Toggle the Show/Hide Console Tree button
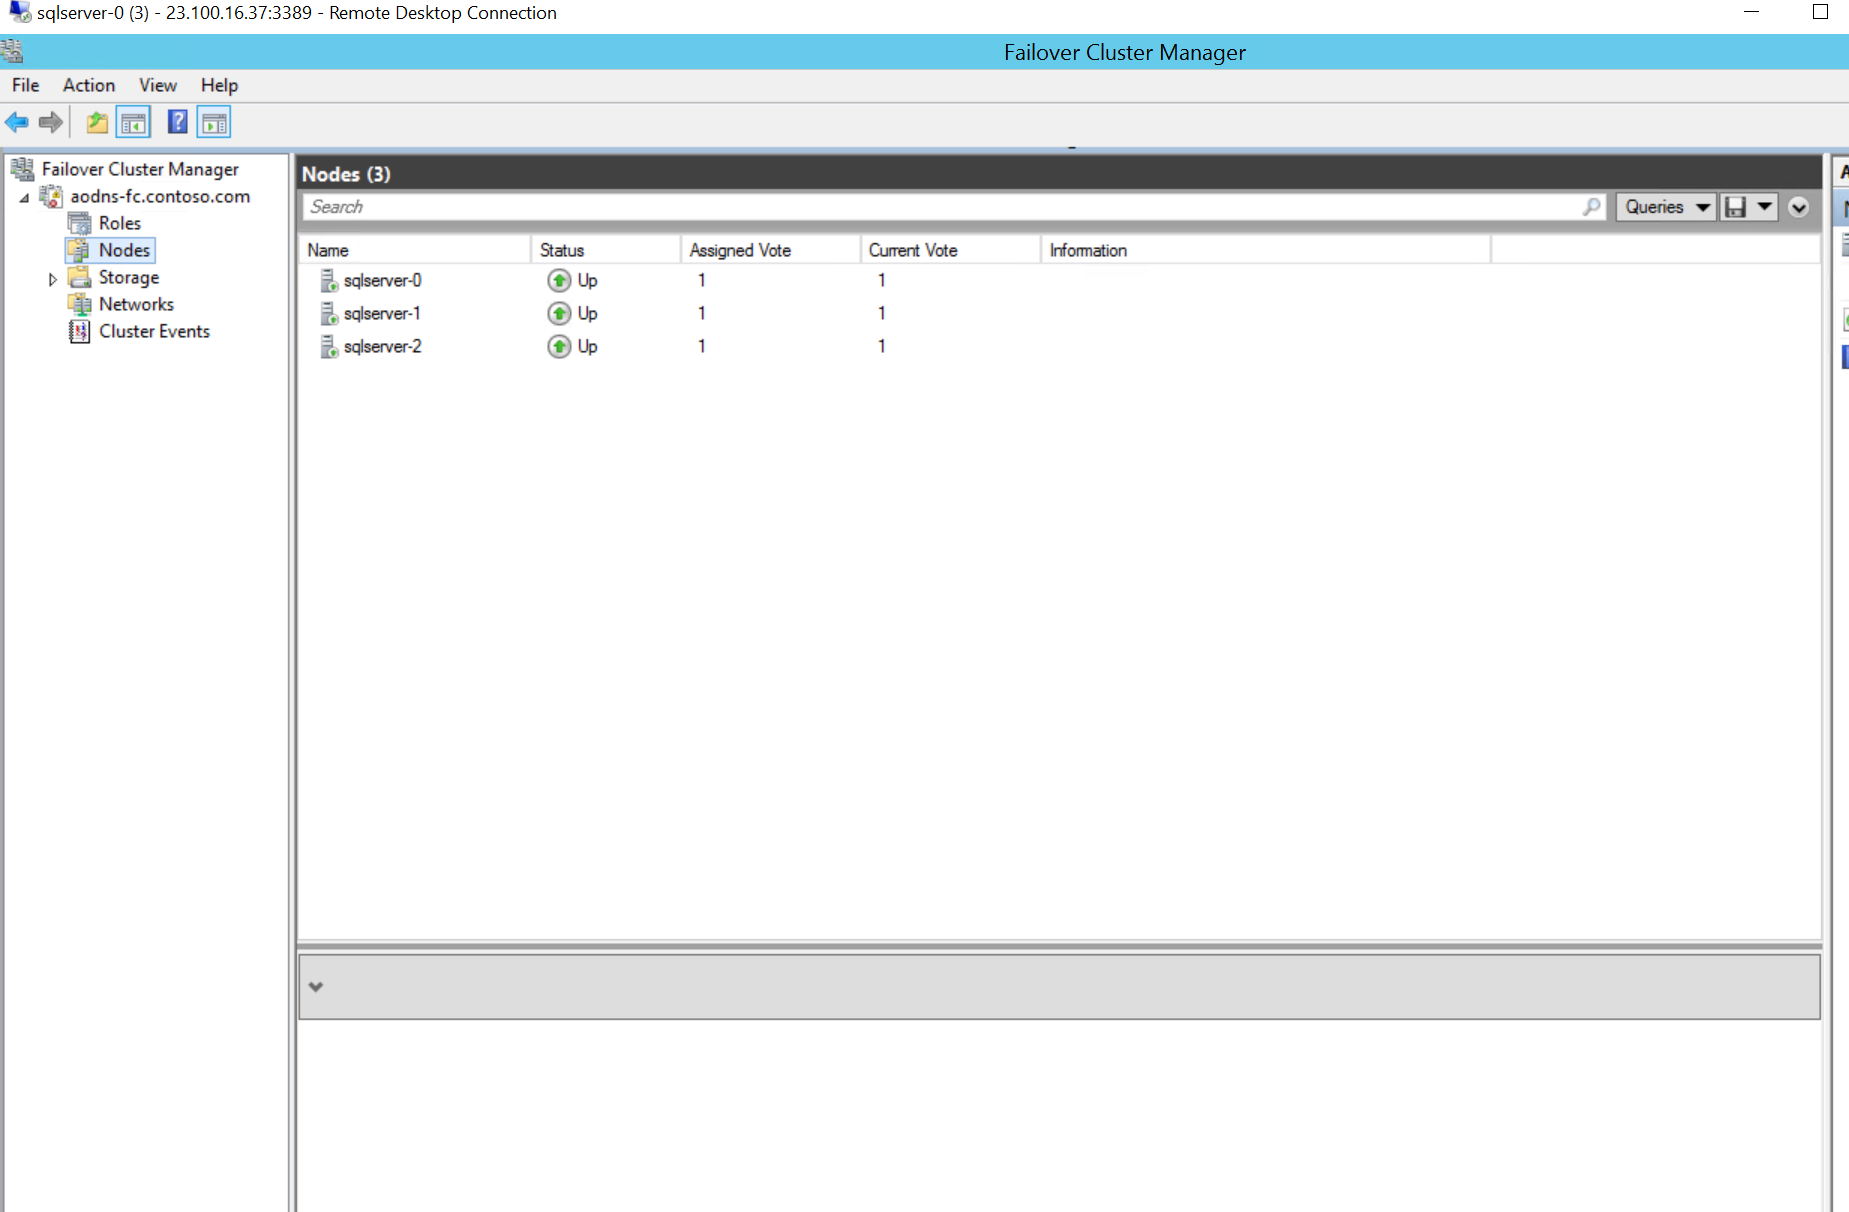The width and height of the screenshot is (1849, 1212). 134,123
